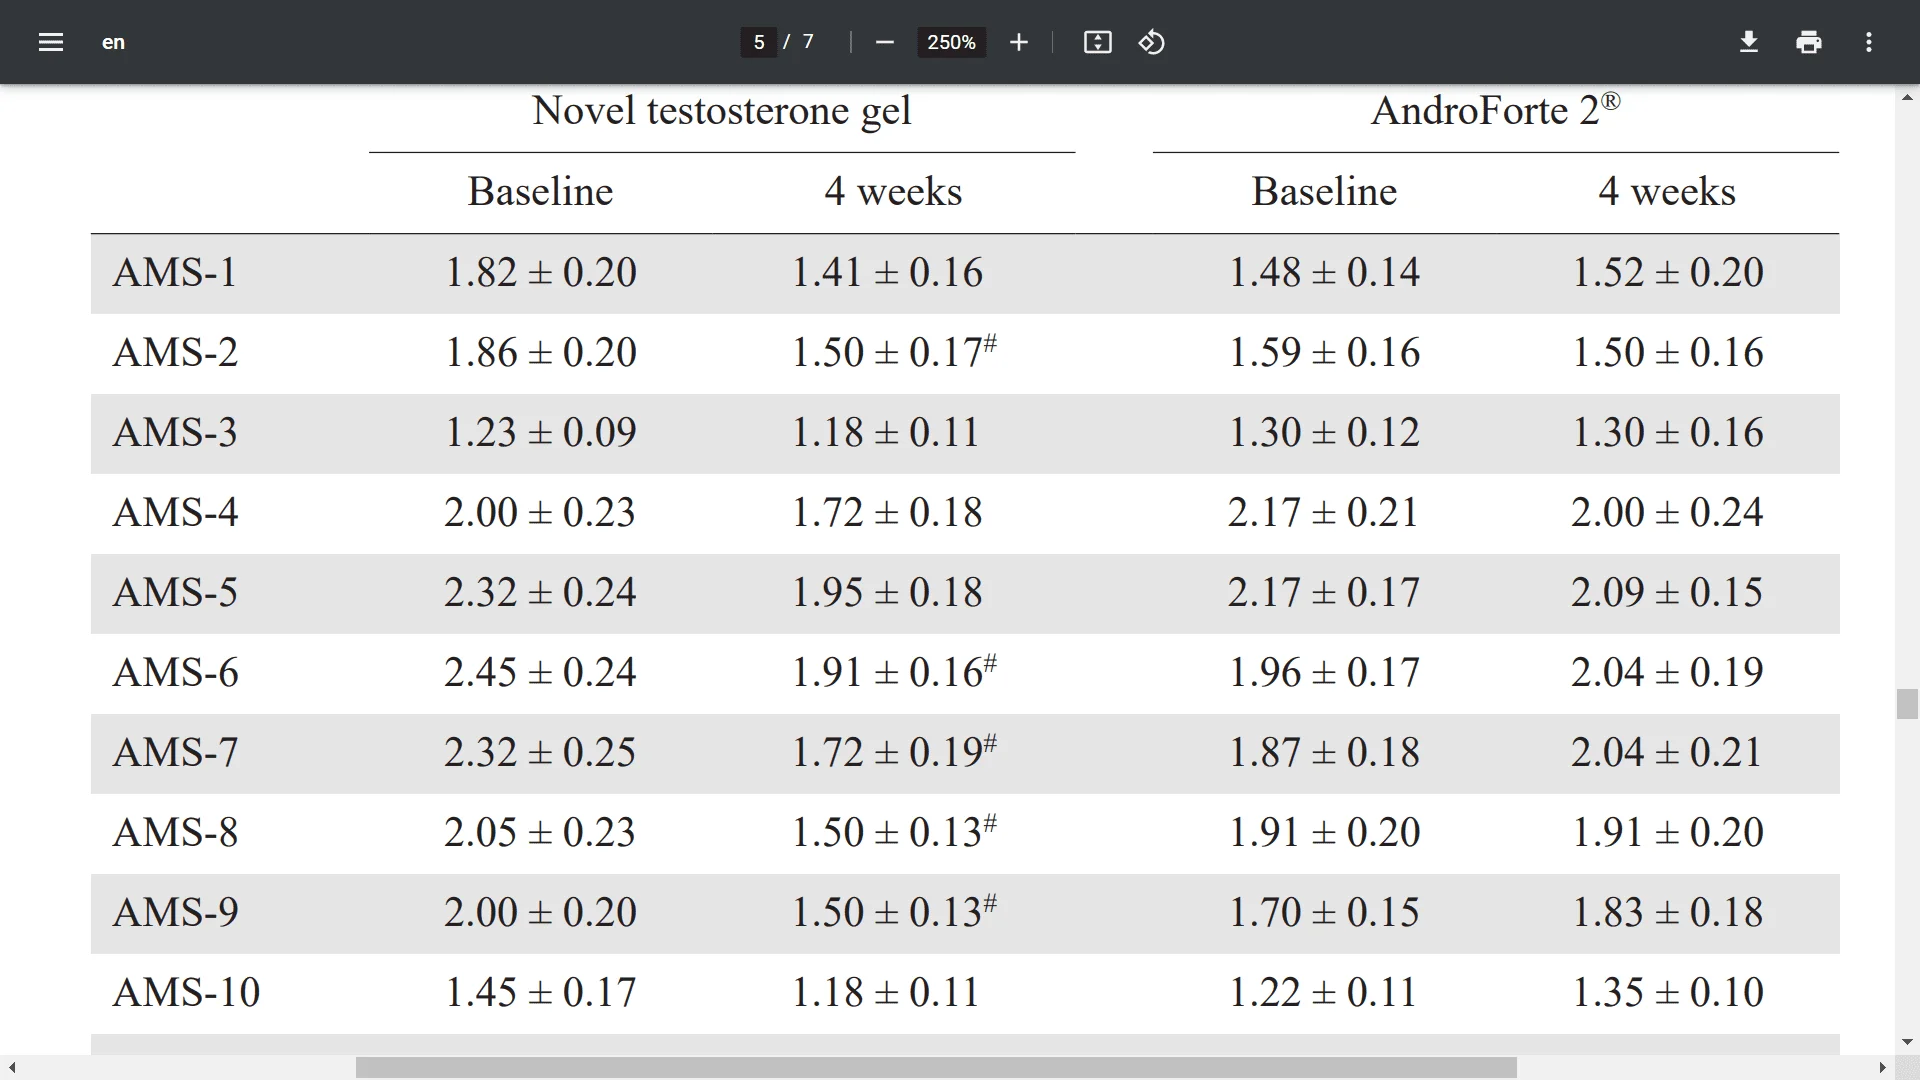This screenshot has height=1080, width=1920.
Task: Click value '2.32 ± 0.25' in AMS-7
Action: (x=540, y=752)
